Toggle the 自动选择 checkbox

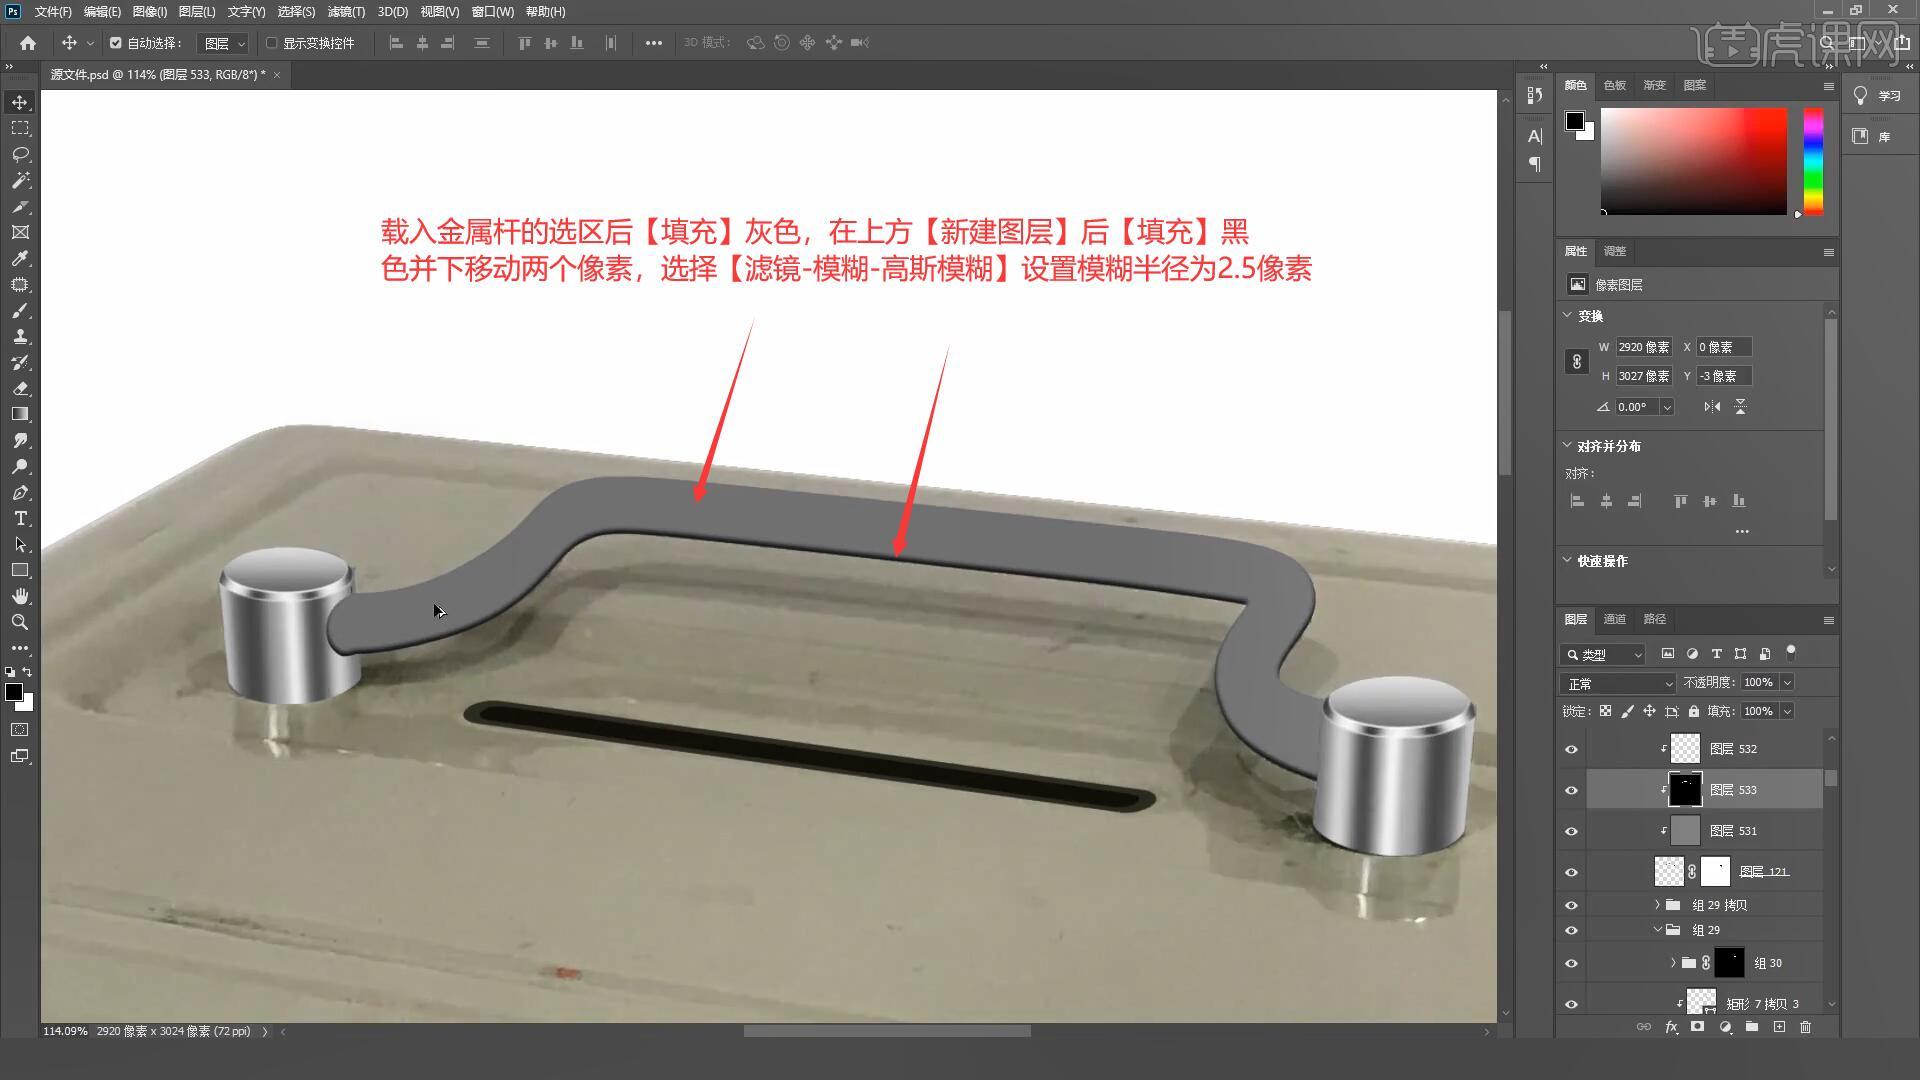[x=116, y=43]
